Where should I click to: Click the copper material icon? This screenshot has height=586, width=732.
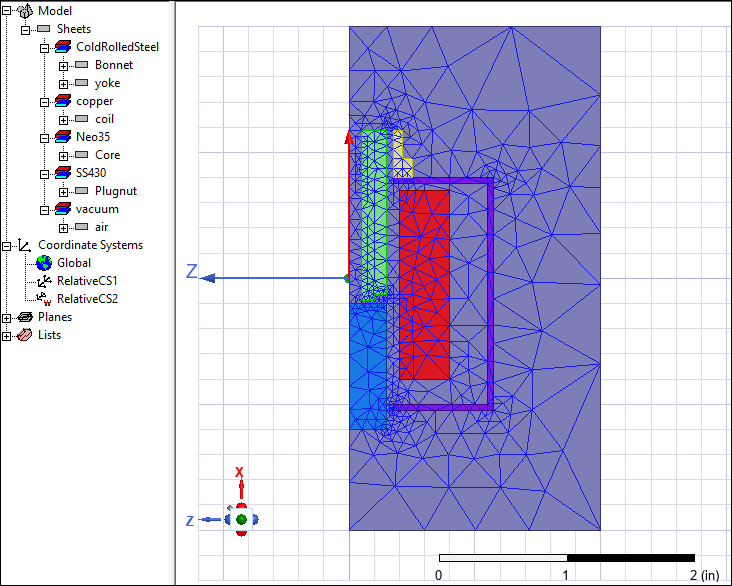(63, 101)
